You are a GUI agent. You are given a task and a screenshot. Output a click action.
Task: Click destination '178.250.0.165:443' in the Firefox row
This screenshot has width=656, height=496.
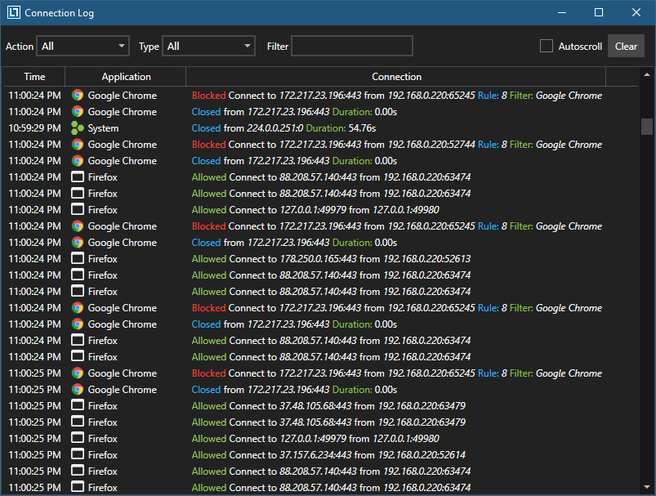[x=318, y=259]
